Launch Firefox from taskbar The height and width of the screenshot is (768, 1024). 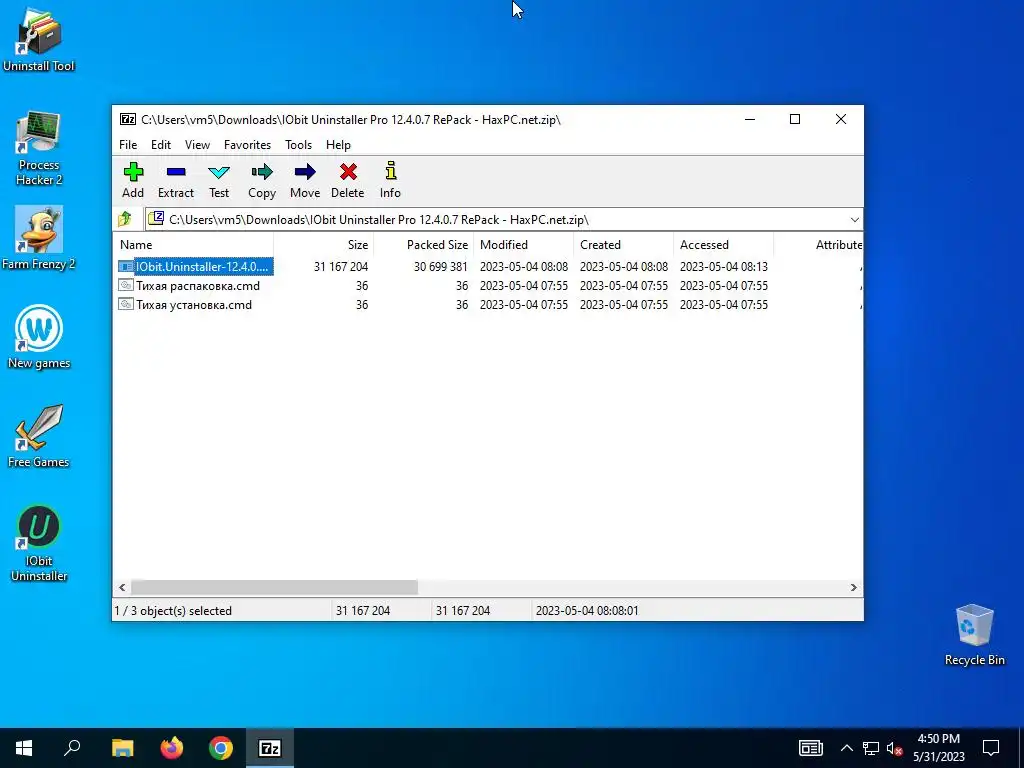[x=172, y=748]
